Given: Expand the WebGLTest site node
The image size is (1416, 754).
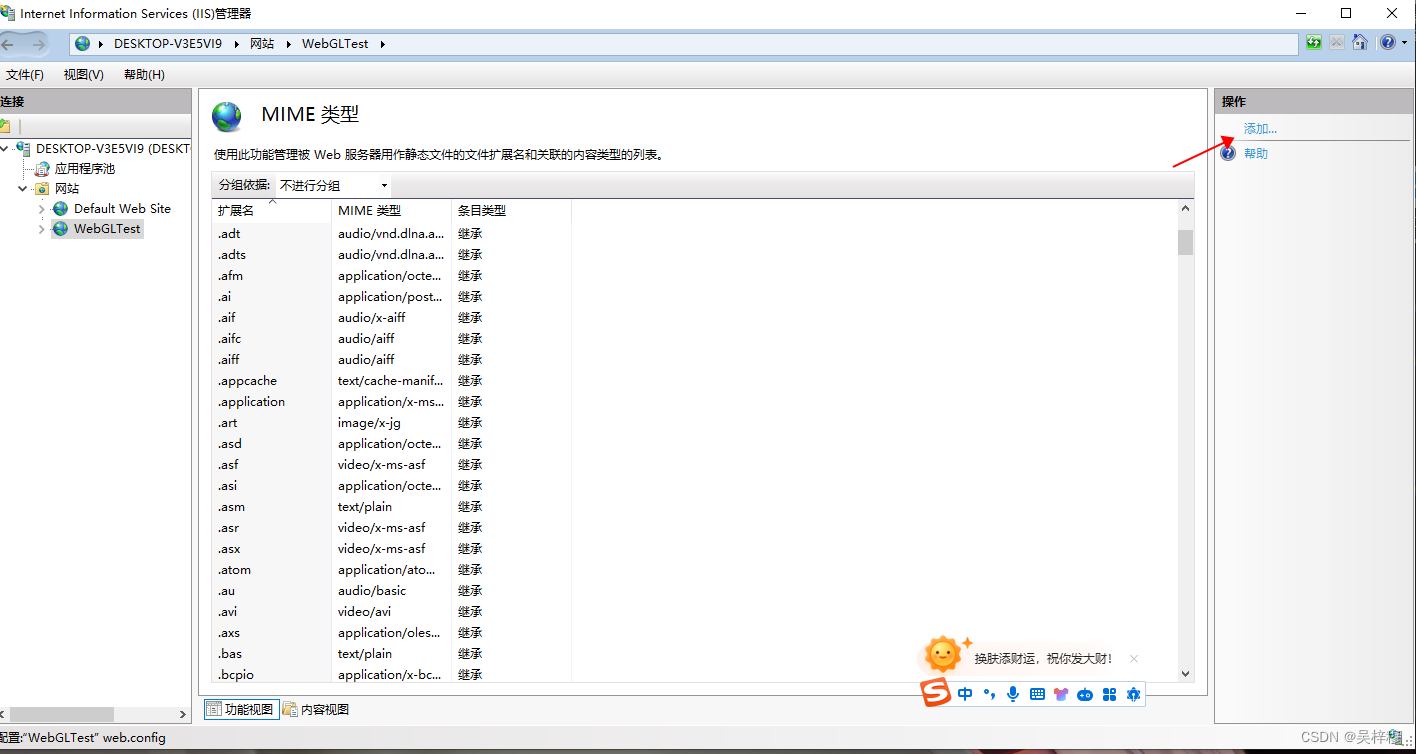Looking at the screenshot, I should 41,229.
